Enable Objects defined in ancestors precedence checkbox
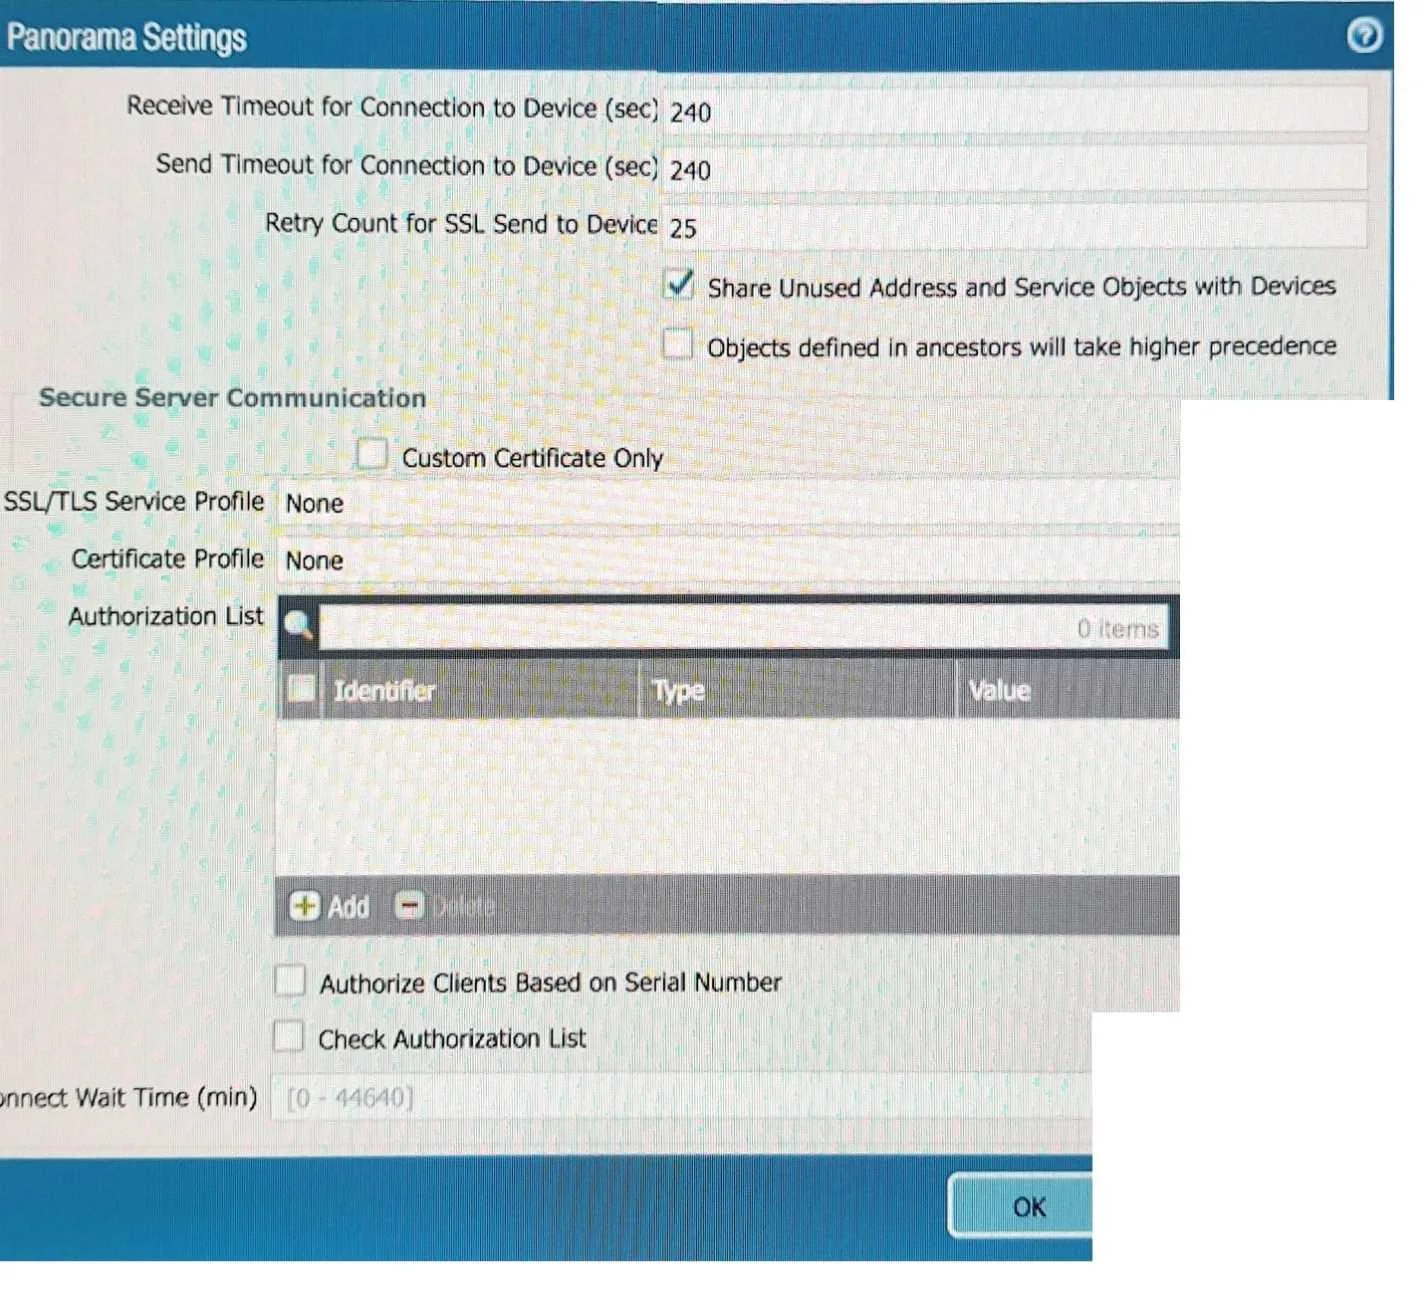The image size is (1428, 1316). [x=678, y=344]
